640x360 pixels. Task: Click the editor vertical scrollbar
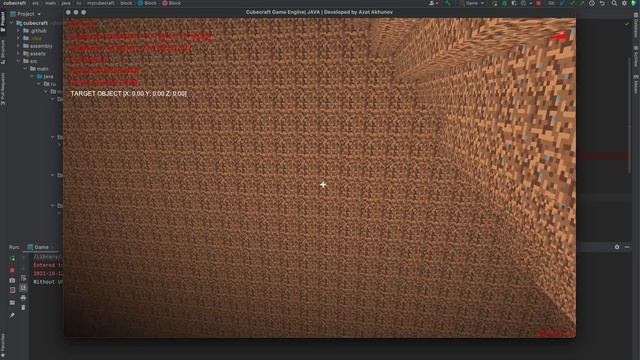tap(629, 116)
